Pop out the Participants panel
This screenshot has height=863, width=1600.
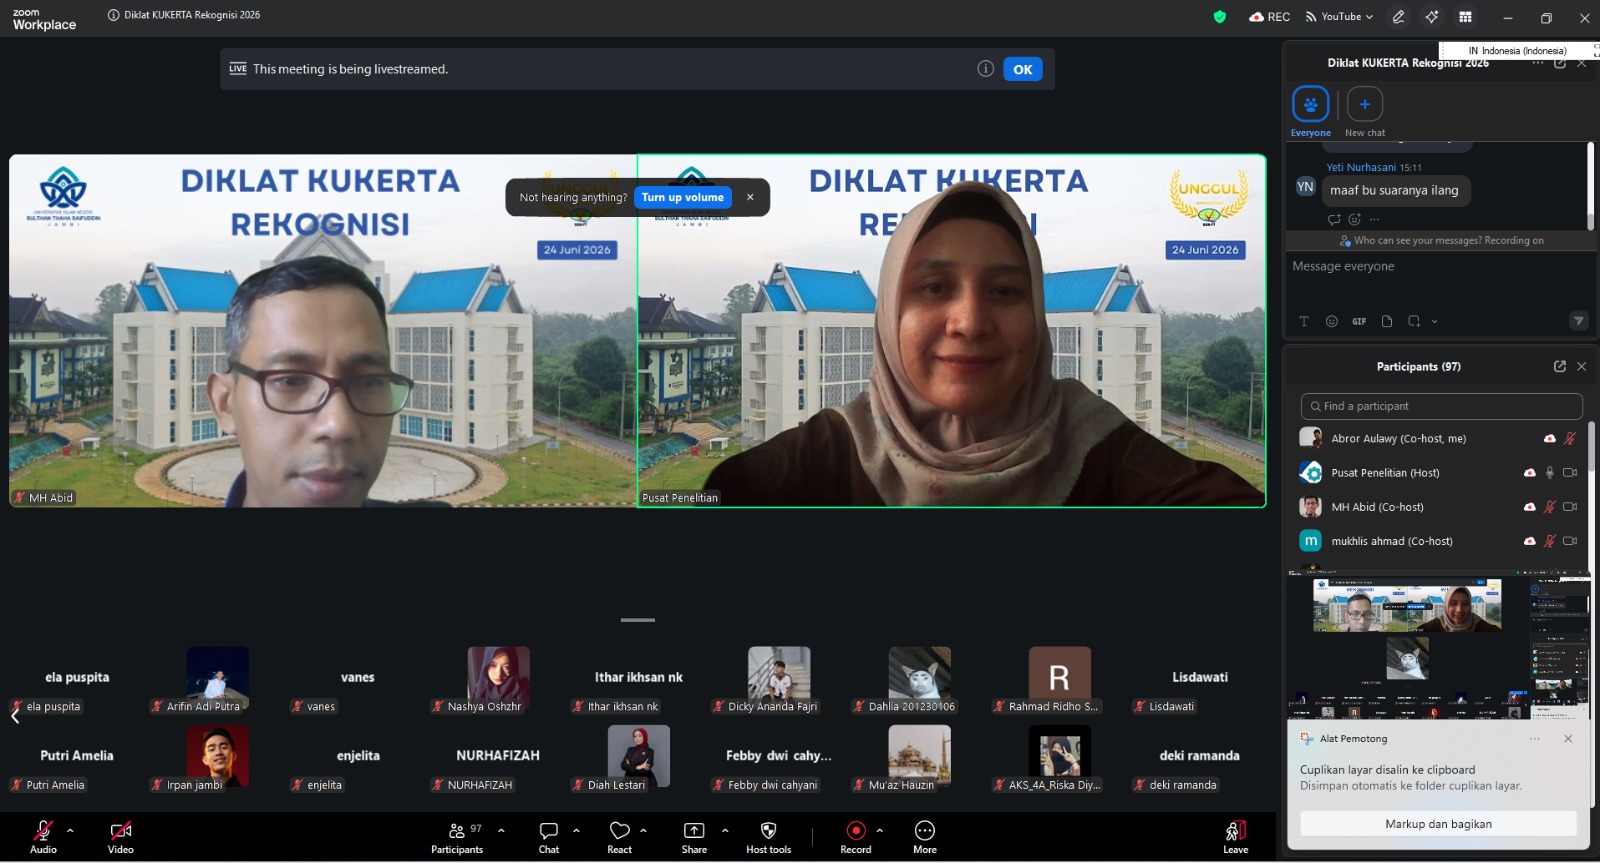[x=1559, y=366]
